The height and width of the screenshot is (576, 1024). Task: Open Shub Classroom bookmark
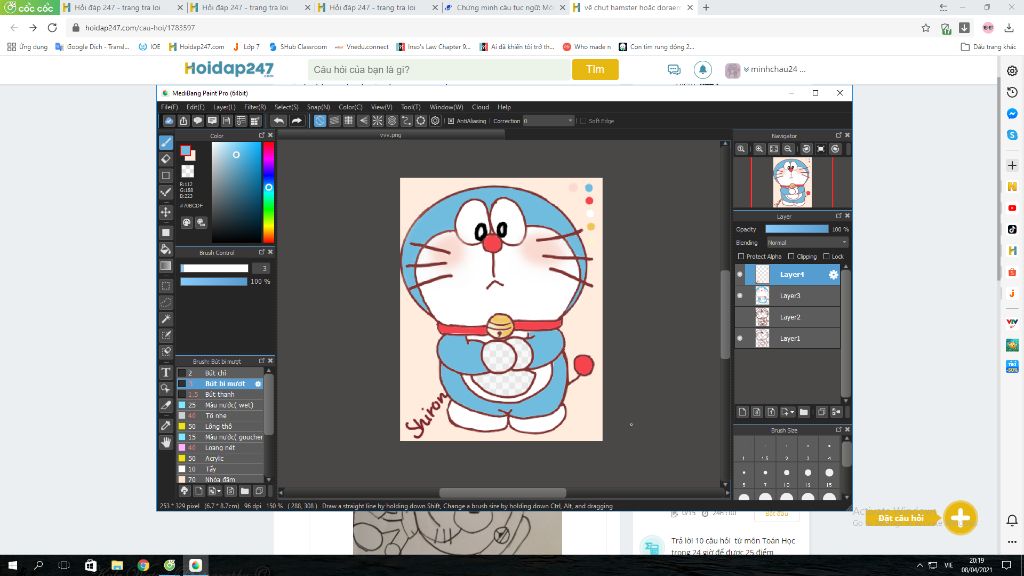(x=298, y=47)
